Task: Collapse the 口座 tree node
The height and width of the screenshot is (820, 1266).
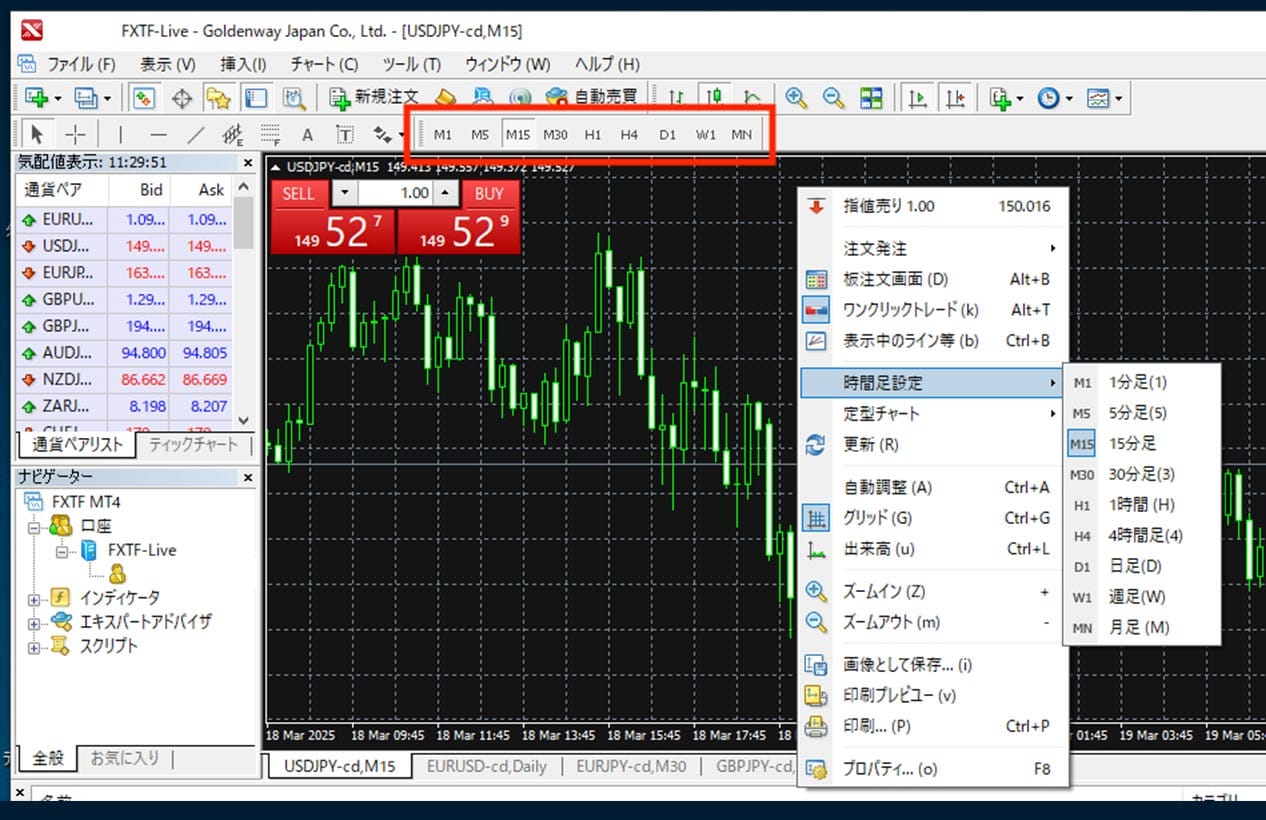Action: coord(34,526)
